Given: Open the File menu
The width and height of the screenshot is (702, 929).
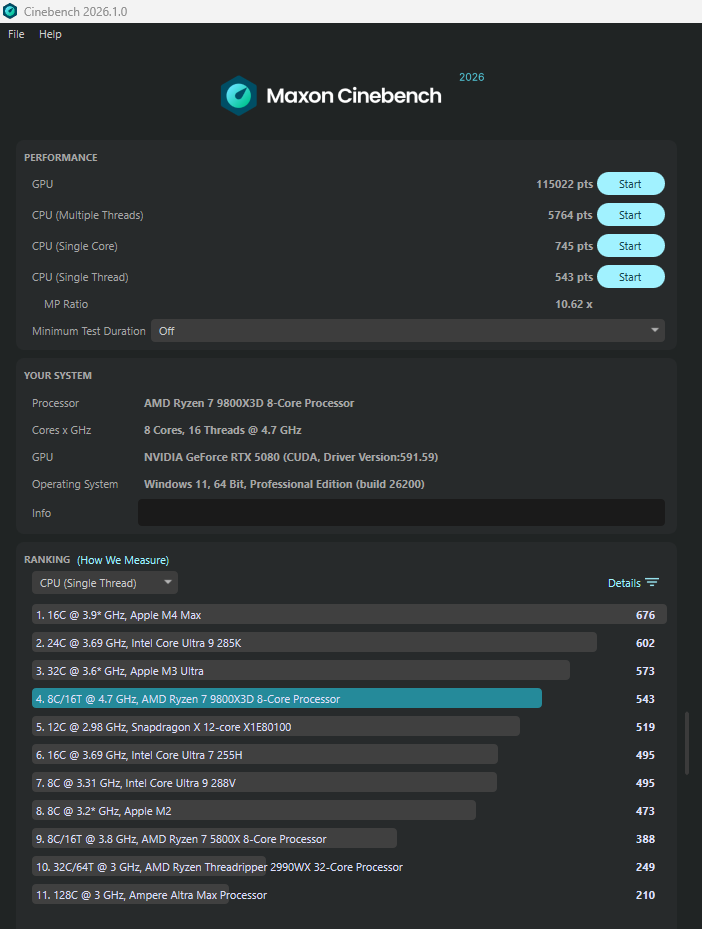Looking at the screenshot, I should click(x=16, y=34).
